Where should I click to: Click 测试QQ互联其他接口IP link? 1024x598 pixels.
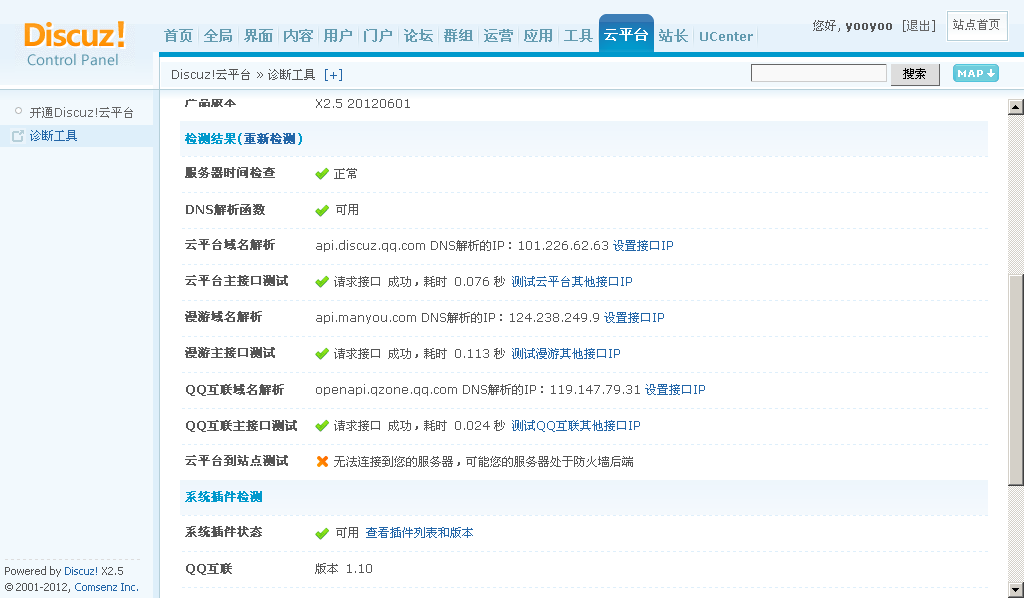(576, 426)
